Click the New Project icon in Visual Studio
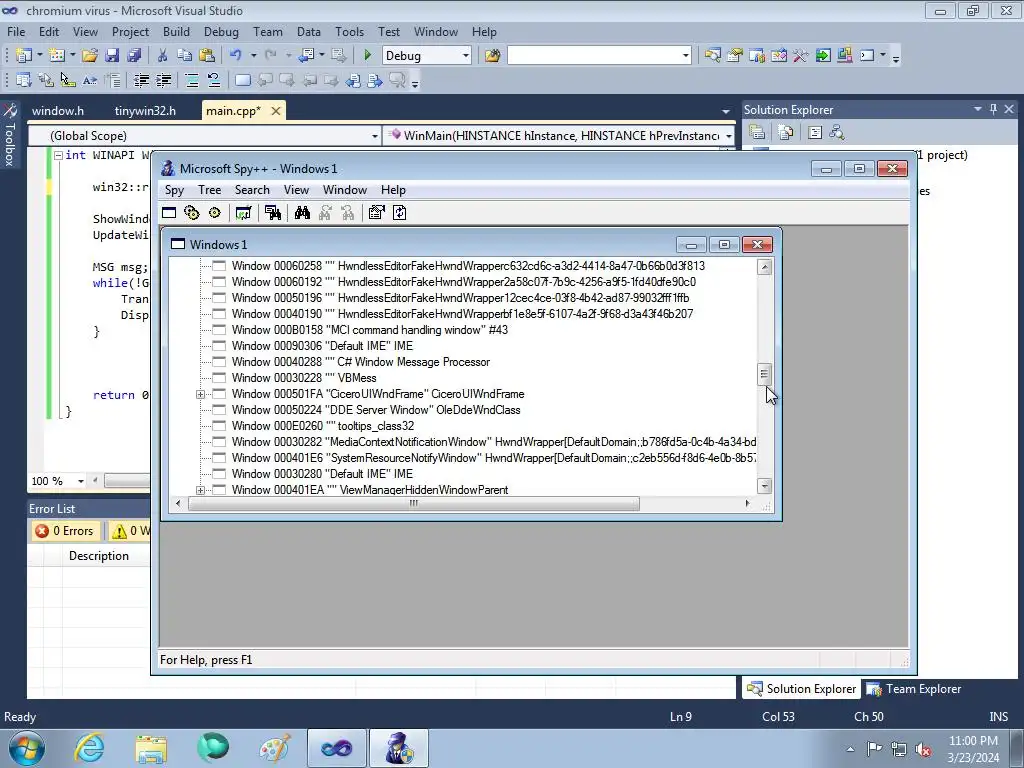 [x=24, y=56]
